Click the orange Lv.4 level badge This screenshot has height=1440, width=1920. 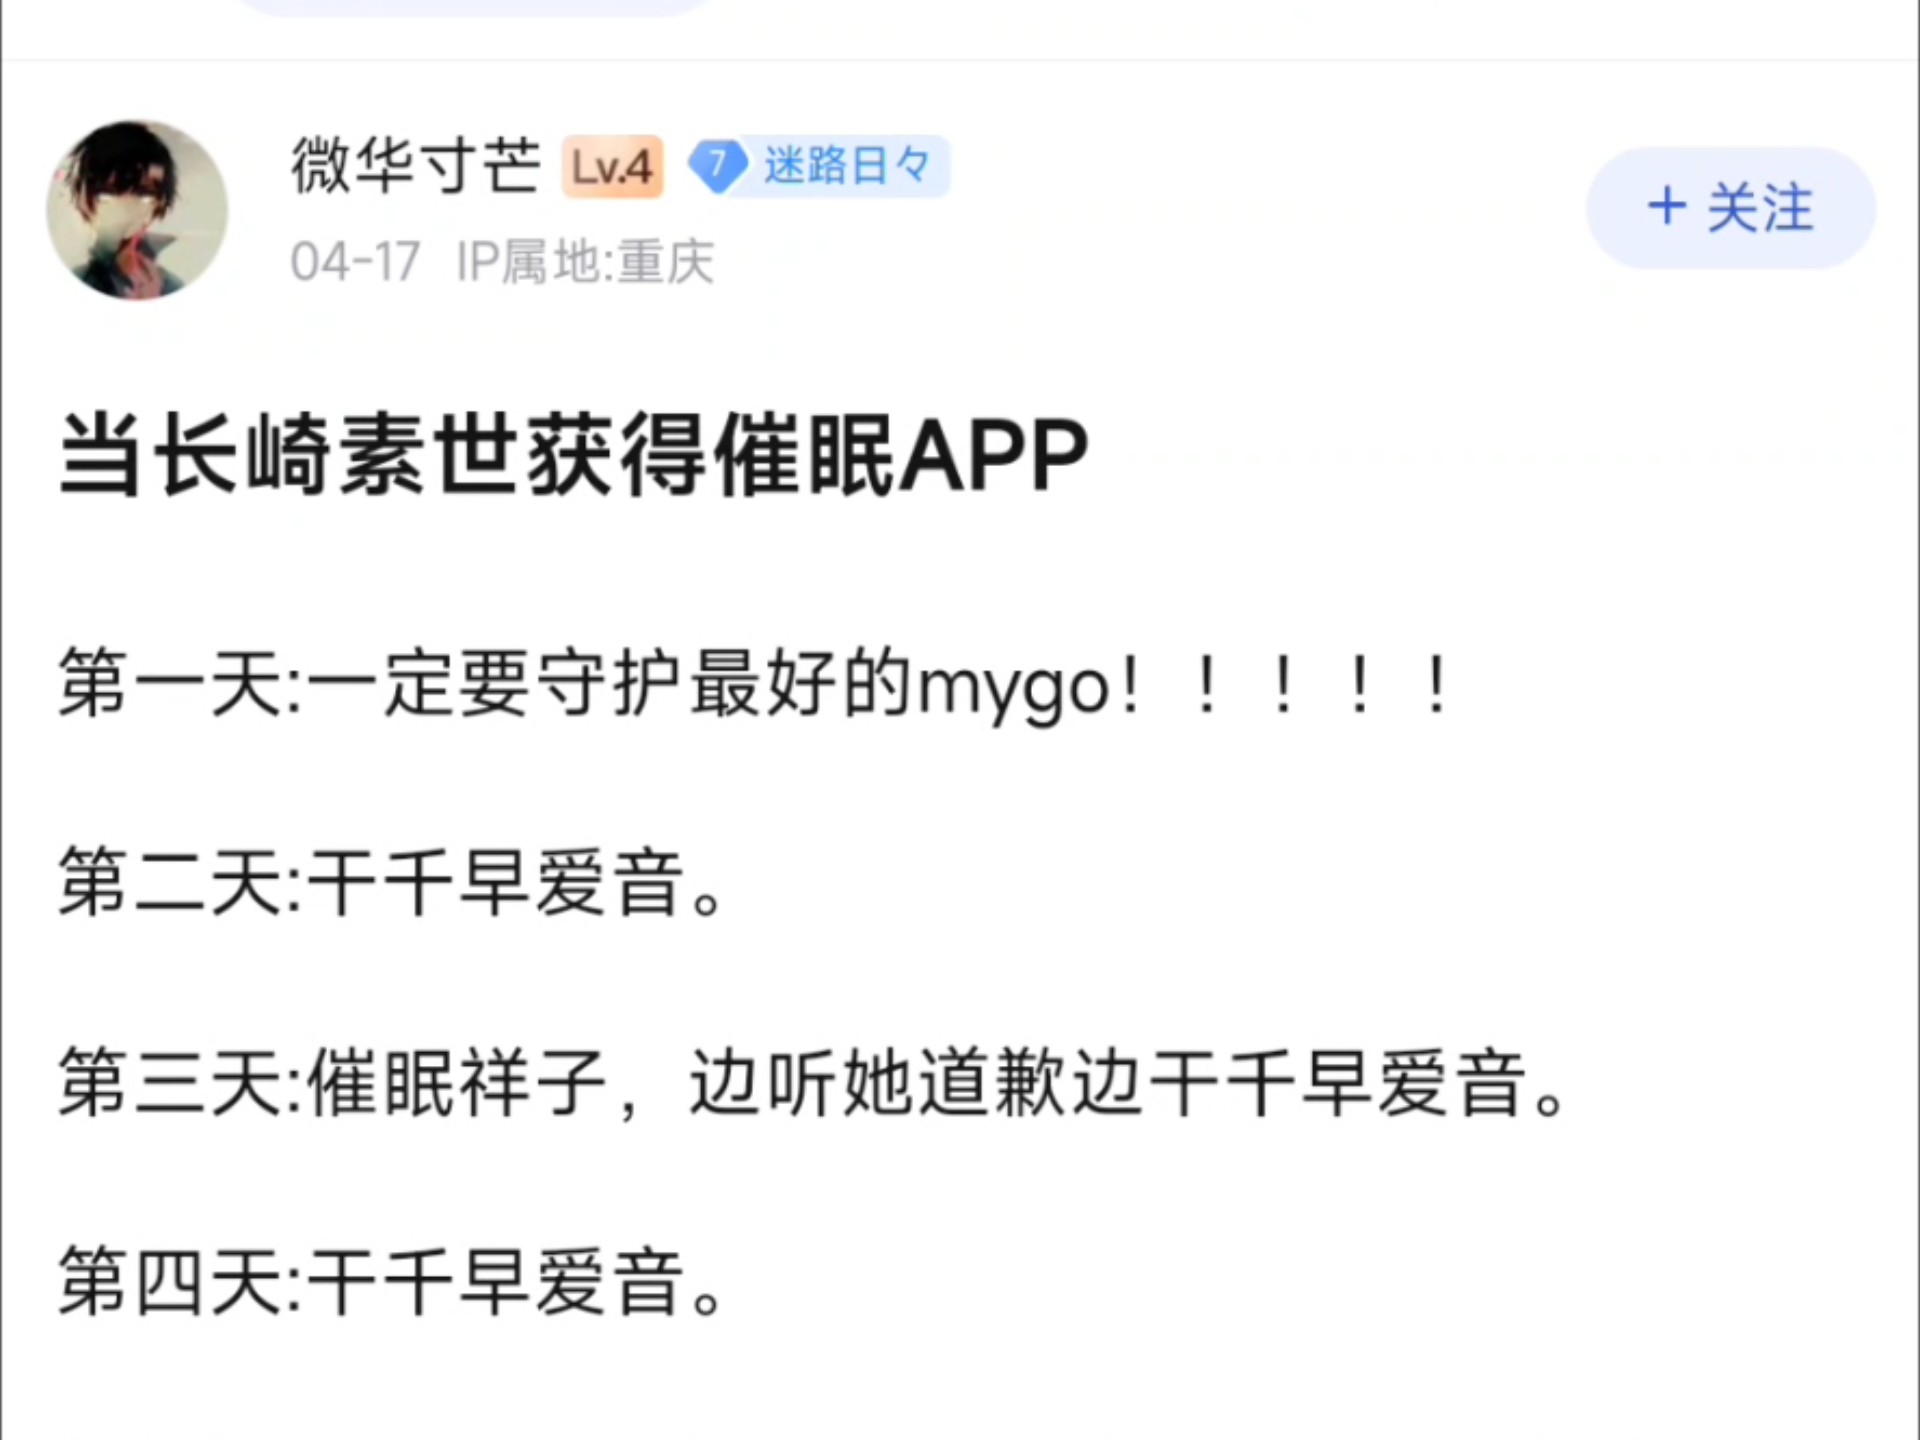pyautogui.click(x=612, y=166)
